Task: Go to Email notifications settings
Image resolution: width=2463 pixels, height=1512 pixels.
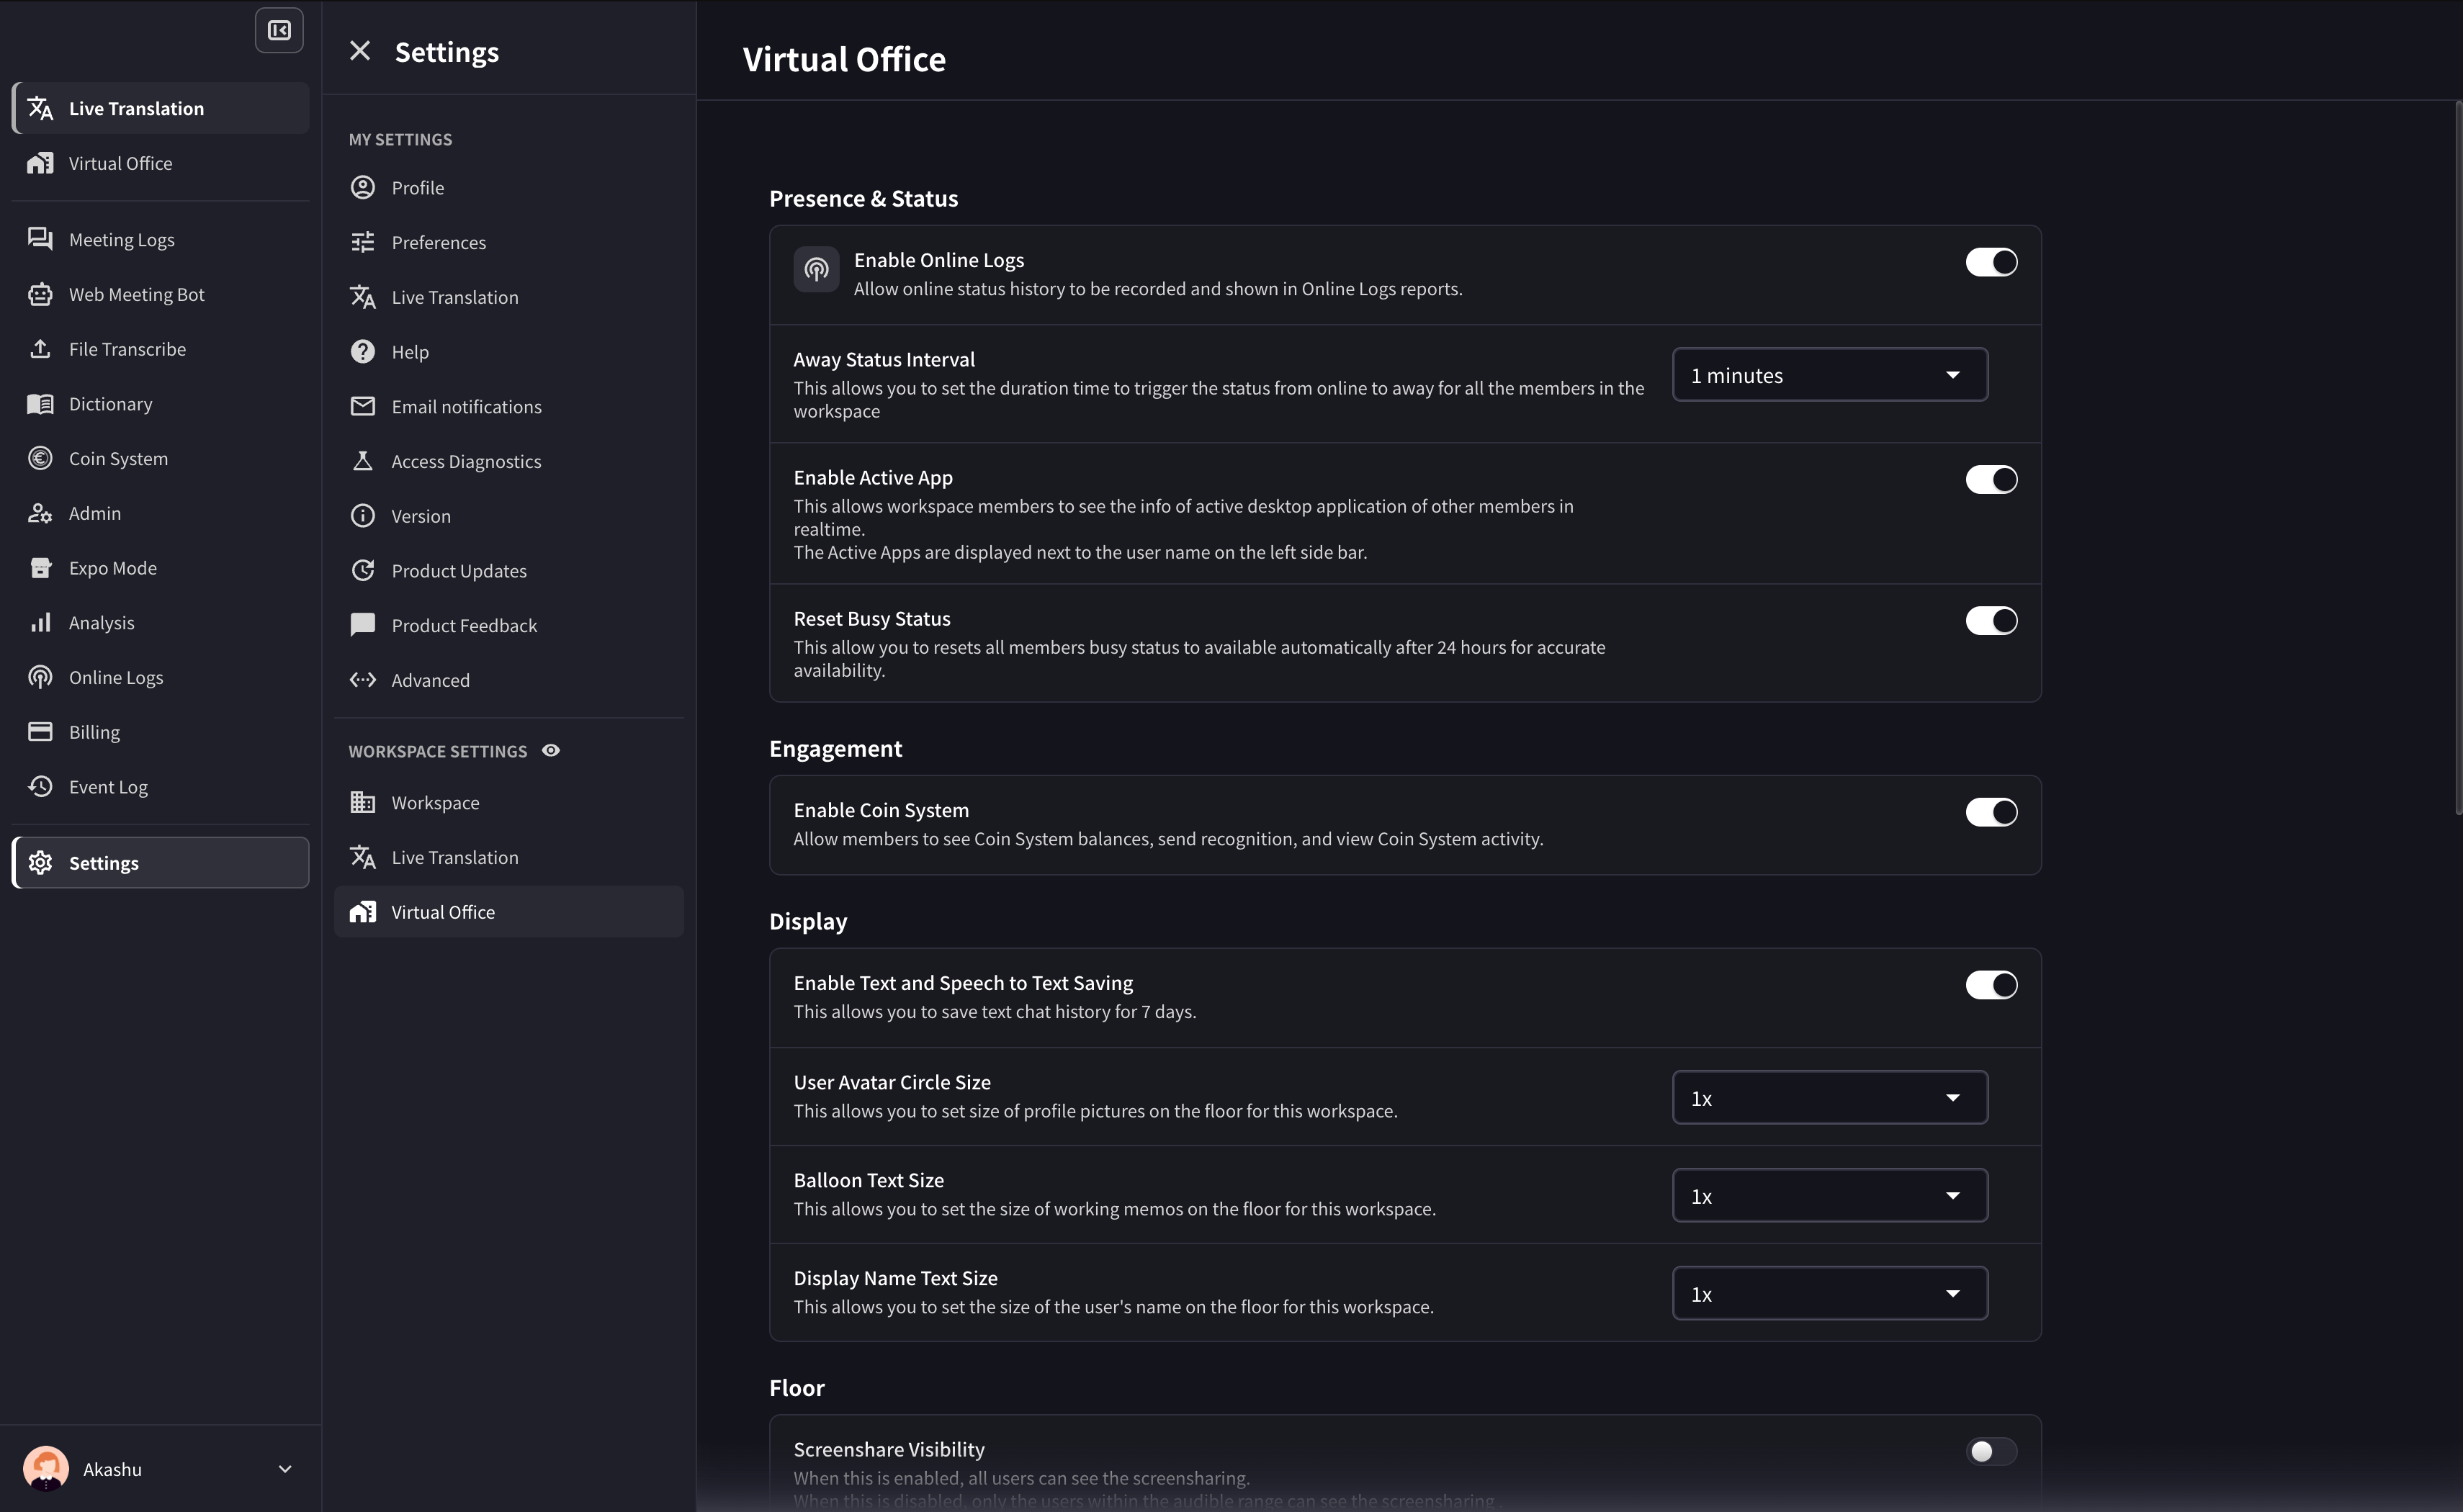Action: [x=509, y=406]
